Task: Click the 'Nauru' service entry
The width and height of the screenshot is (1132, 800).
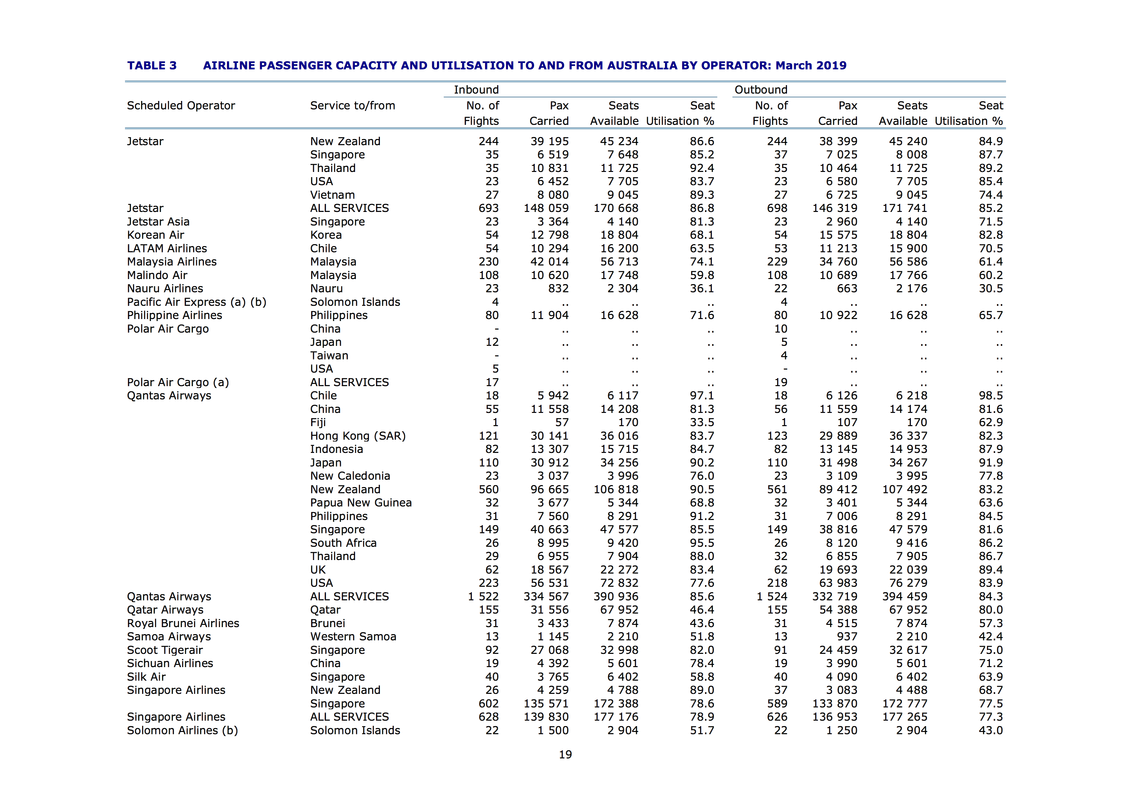Action: coord(327,288)
